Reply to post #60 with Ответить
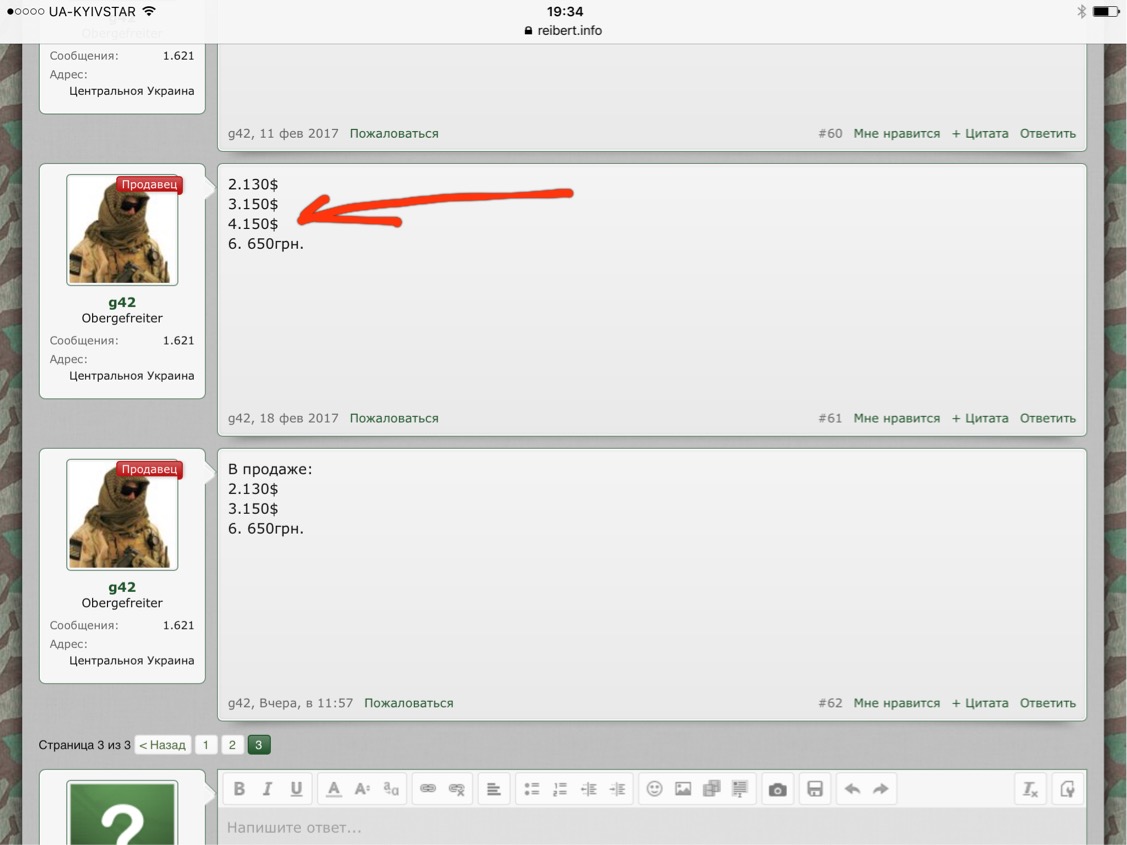 1048,134
